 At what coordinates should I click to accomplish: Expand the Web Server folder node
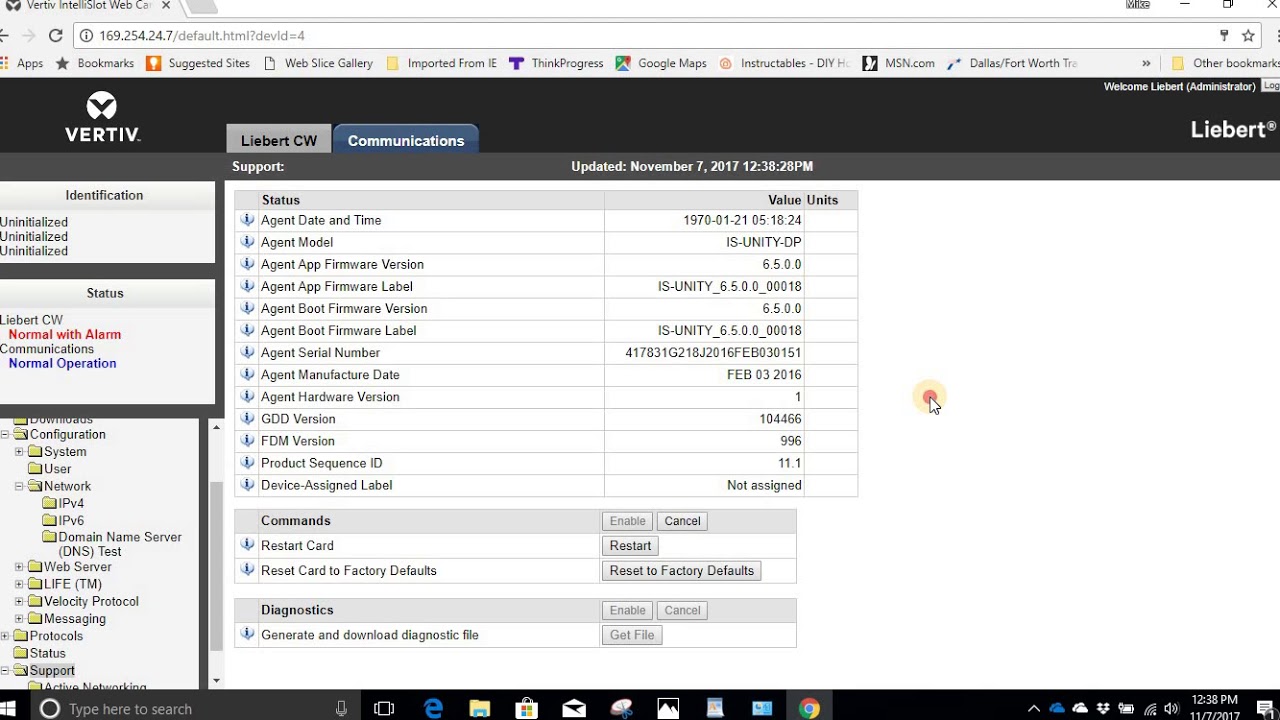pos(19,567)
